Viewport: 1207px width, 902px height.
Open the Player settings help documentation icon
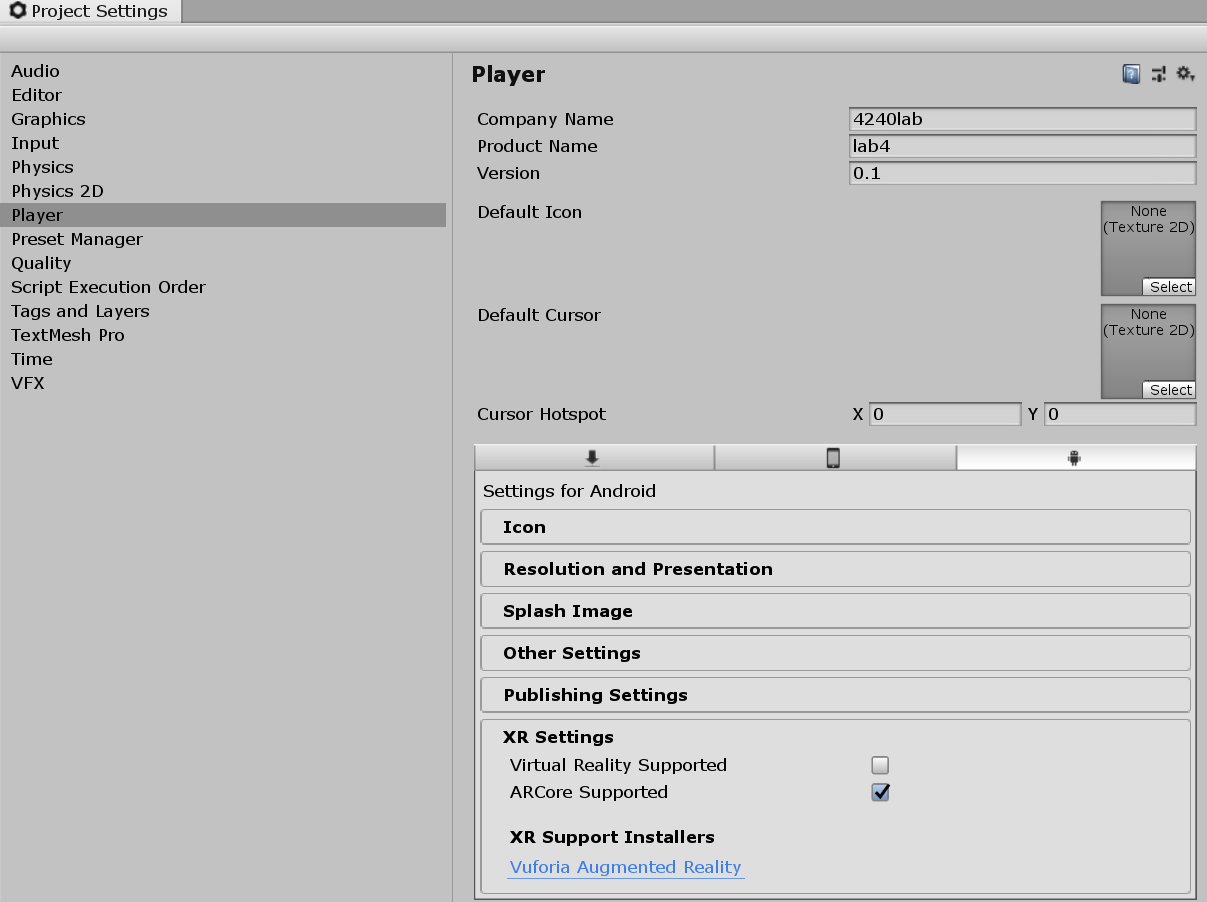[x=1131, y=73]
